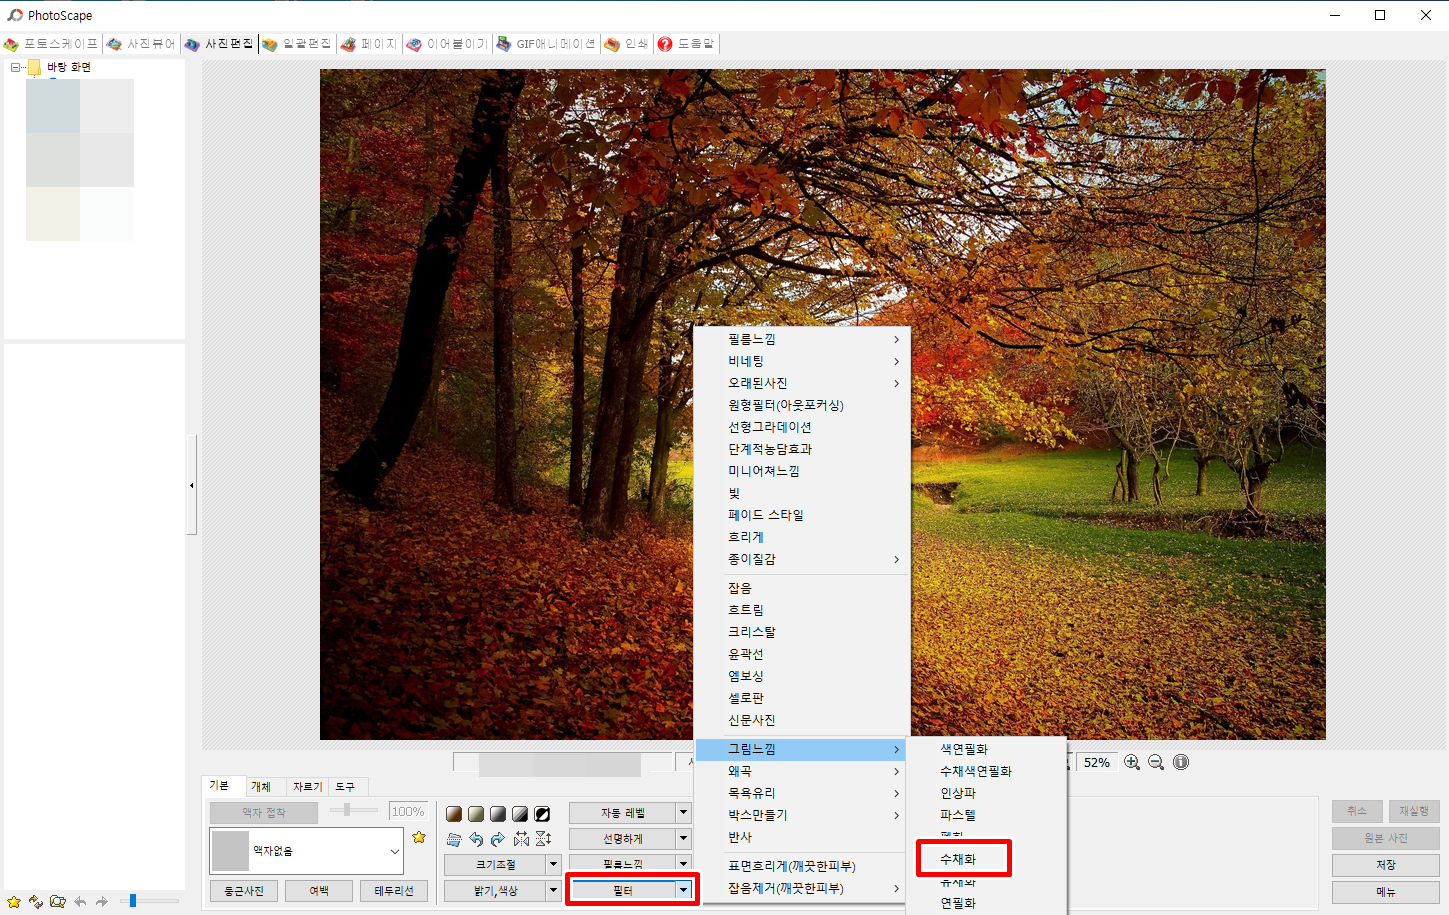The width and height of the screenshot is (1449, 915).
Task: Show photo info with the info icon
Action: click(x=1181, y=762)
